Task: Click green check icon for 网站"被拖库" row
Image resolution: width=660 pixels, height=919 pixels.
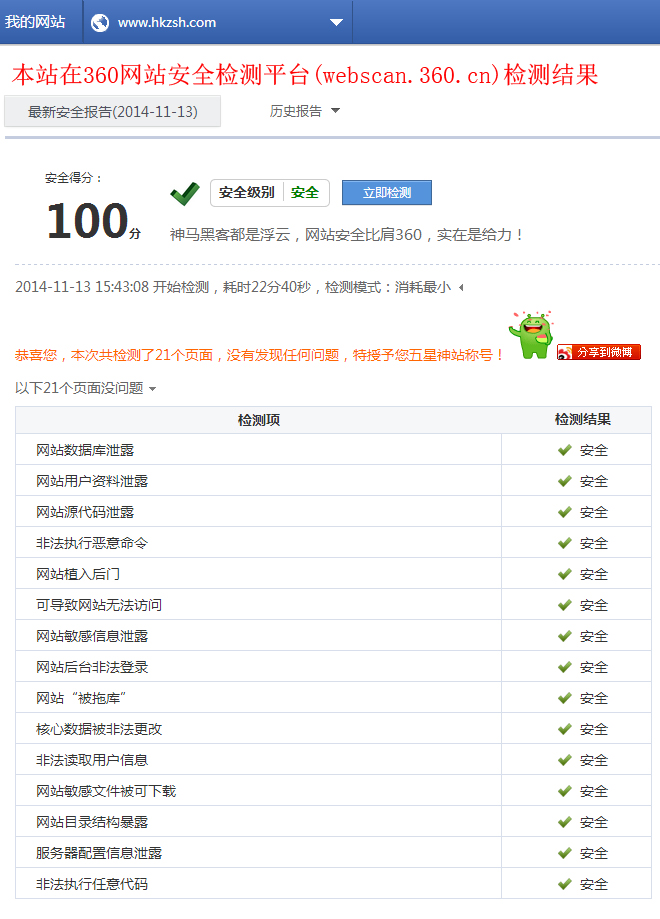Action: pyautogui.click(x=565, y=698)
